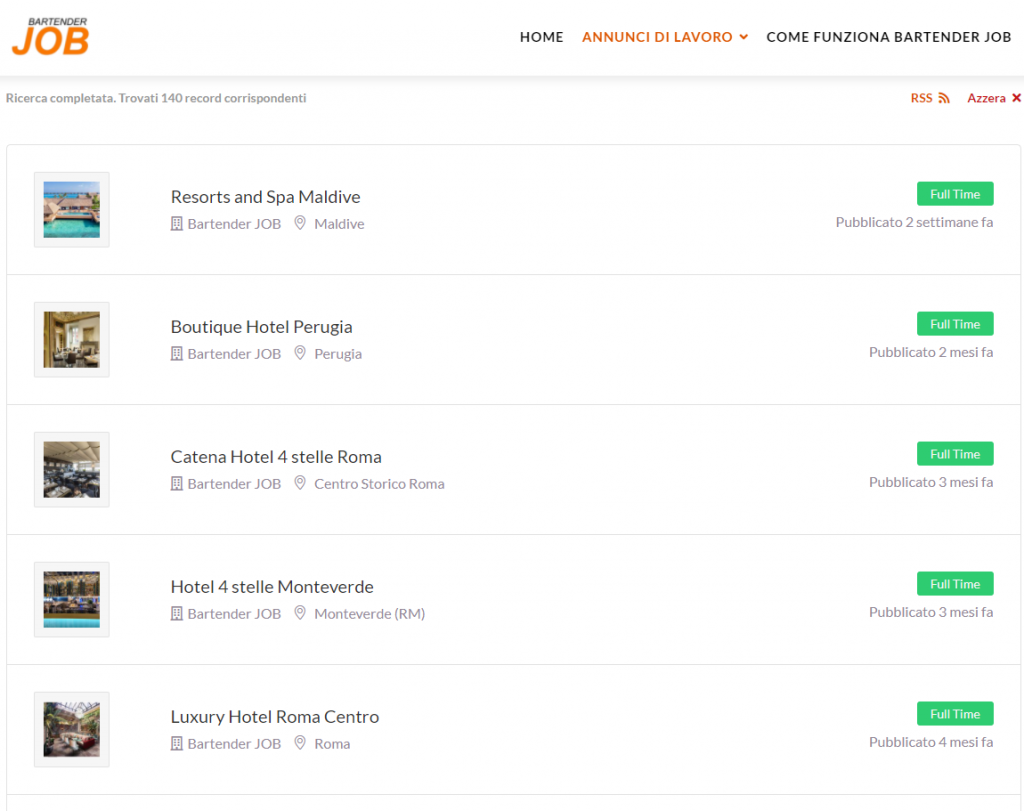This screenshot has height=811, width=1024.
Task: Click the Boutique Hotel Perugia thumbnail image
Action: click(72, 340)
